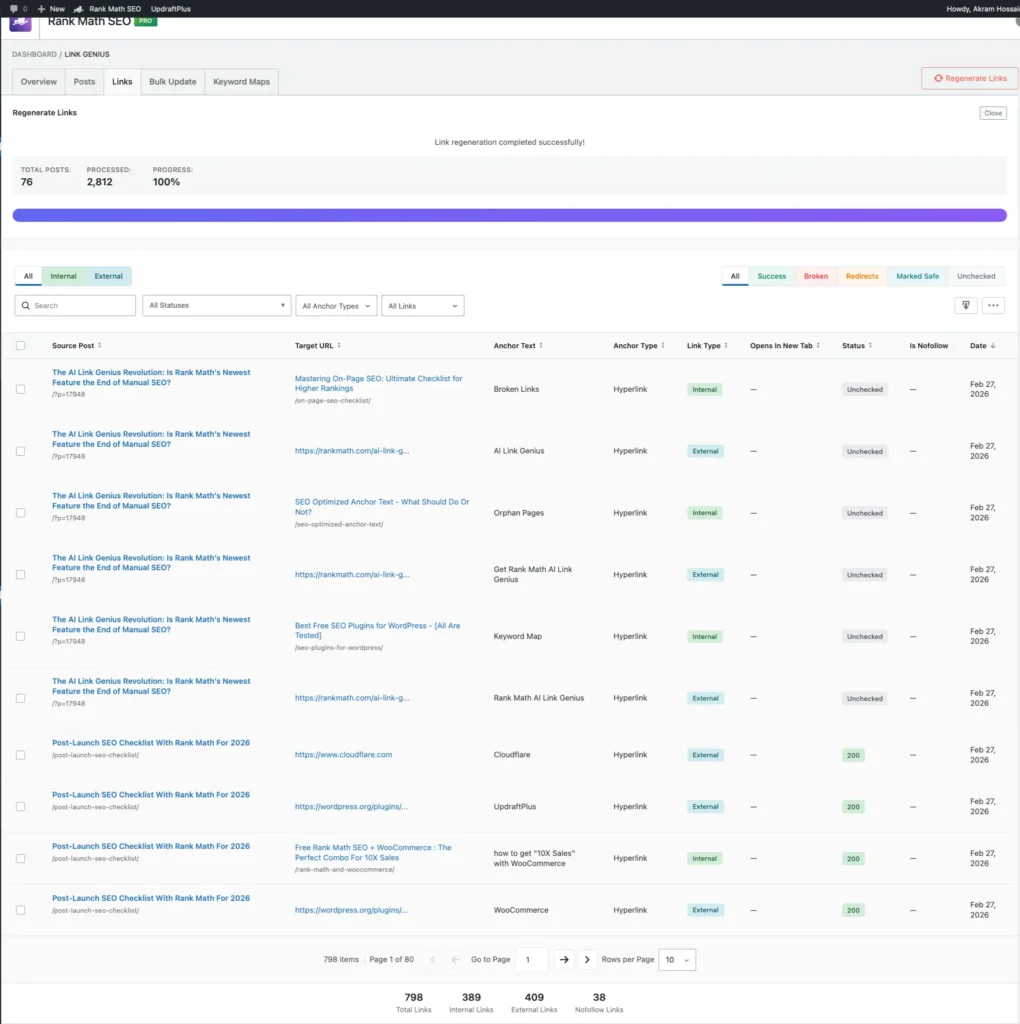This screenshot has height=1024, width=1020.
Task: Click the Go to Page arrow button
Action: [564, 959]
